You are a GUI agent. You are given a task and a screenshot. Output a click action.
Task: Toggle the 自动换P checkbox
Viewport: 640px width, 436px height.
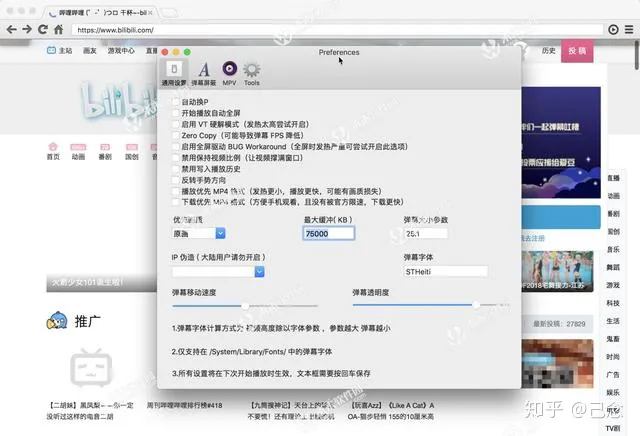pos(175,102)
